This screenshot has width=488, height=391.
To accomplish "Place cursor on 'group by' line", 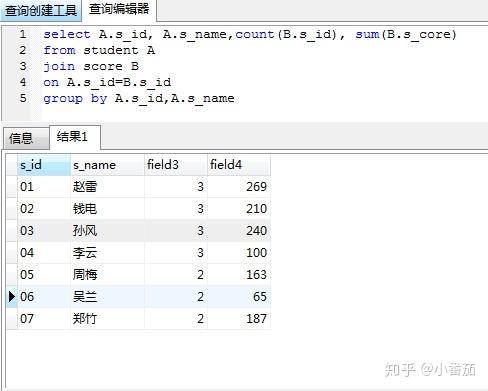I will tap(139, 98).
